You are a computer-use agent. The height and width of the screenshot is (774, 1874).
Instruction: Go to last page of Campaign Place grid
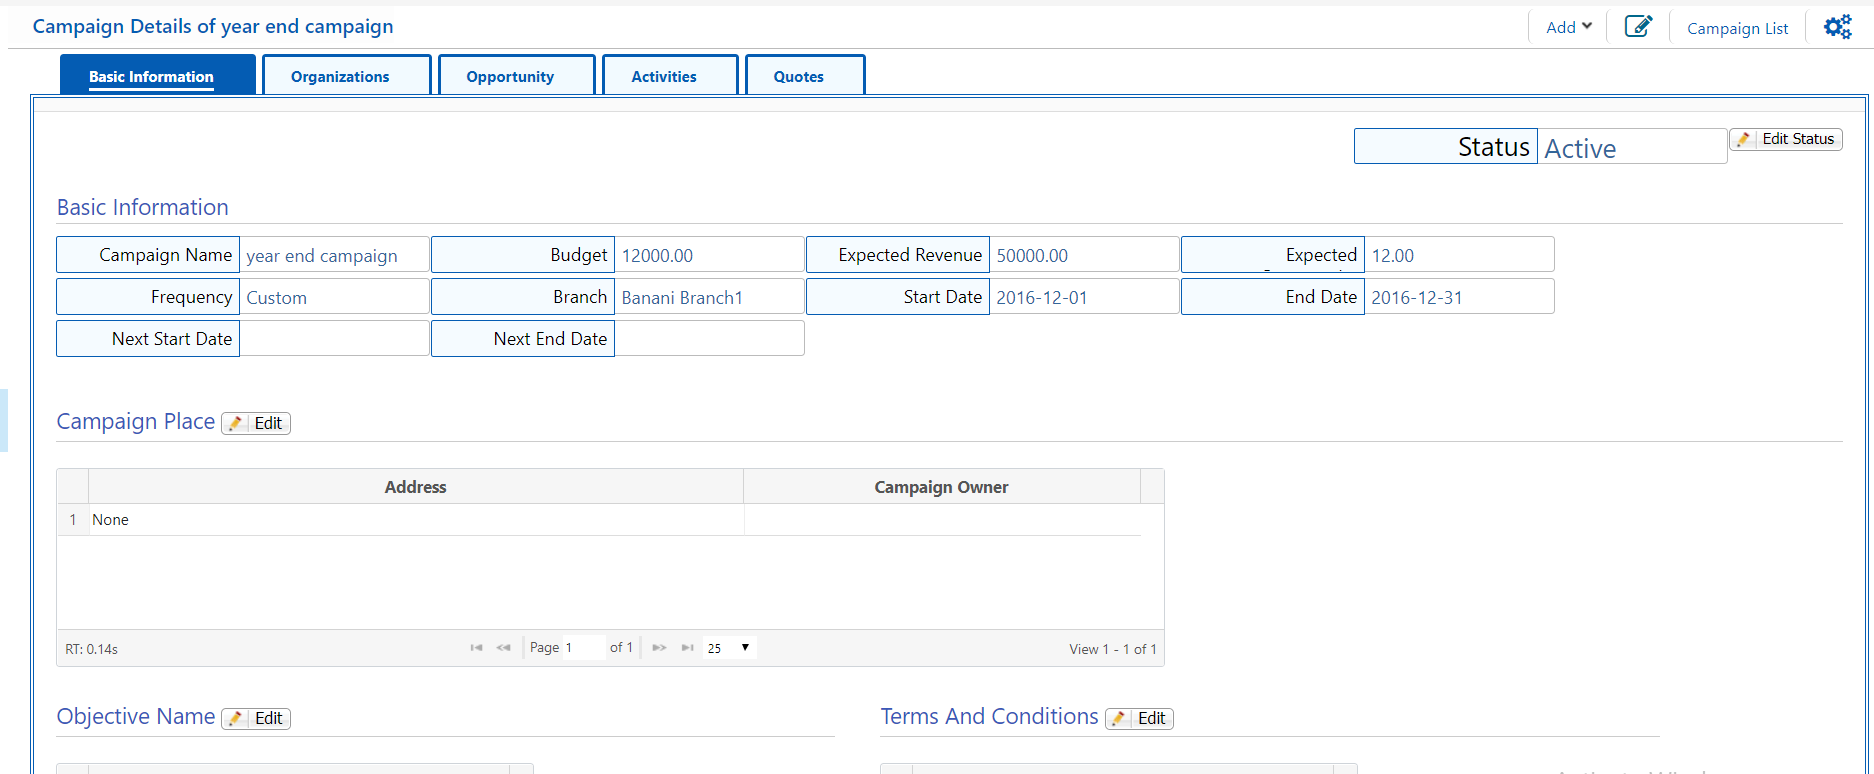(x=687, y=648)
